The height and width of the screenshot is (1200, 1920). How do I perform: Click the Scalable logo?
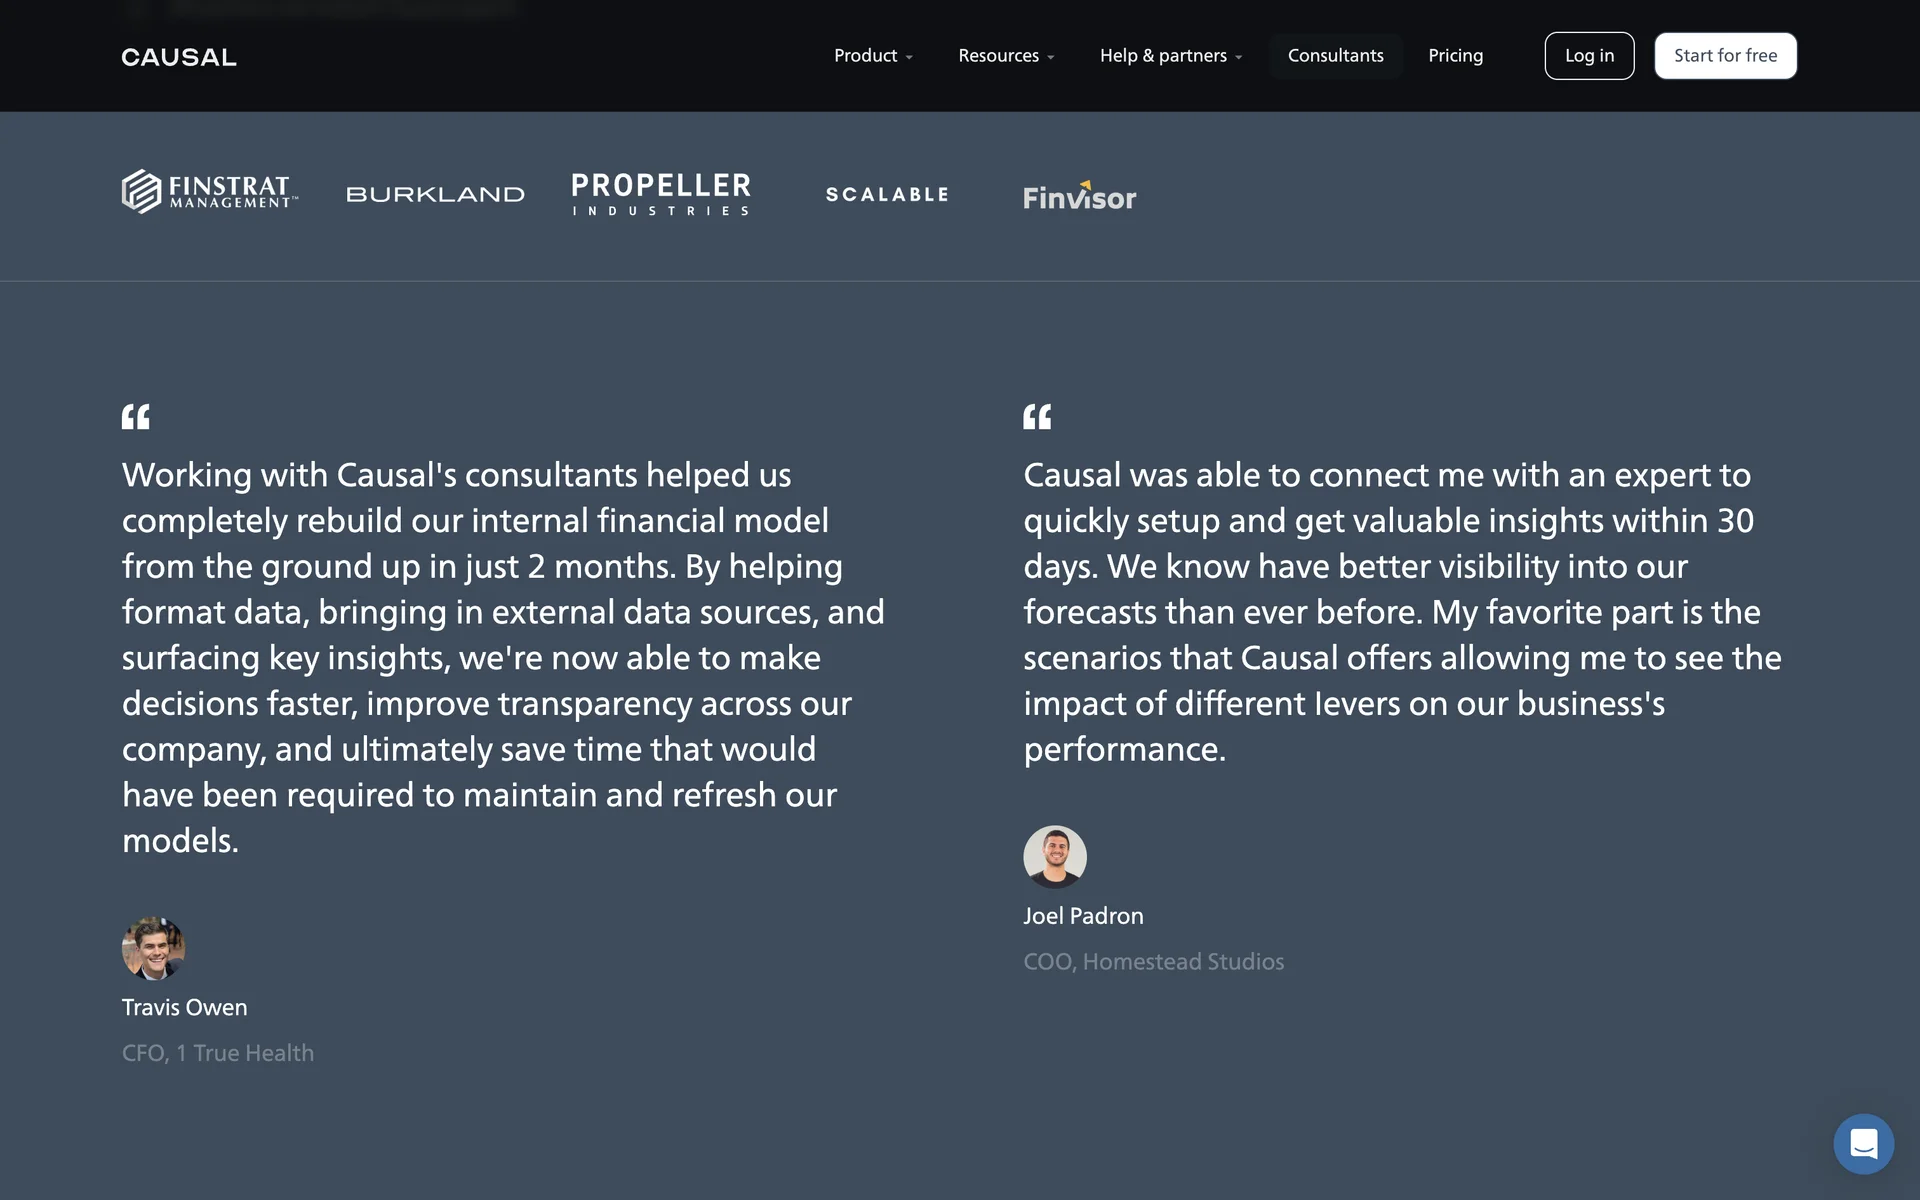[887, 194]
